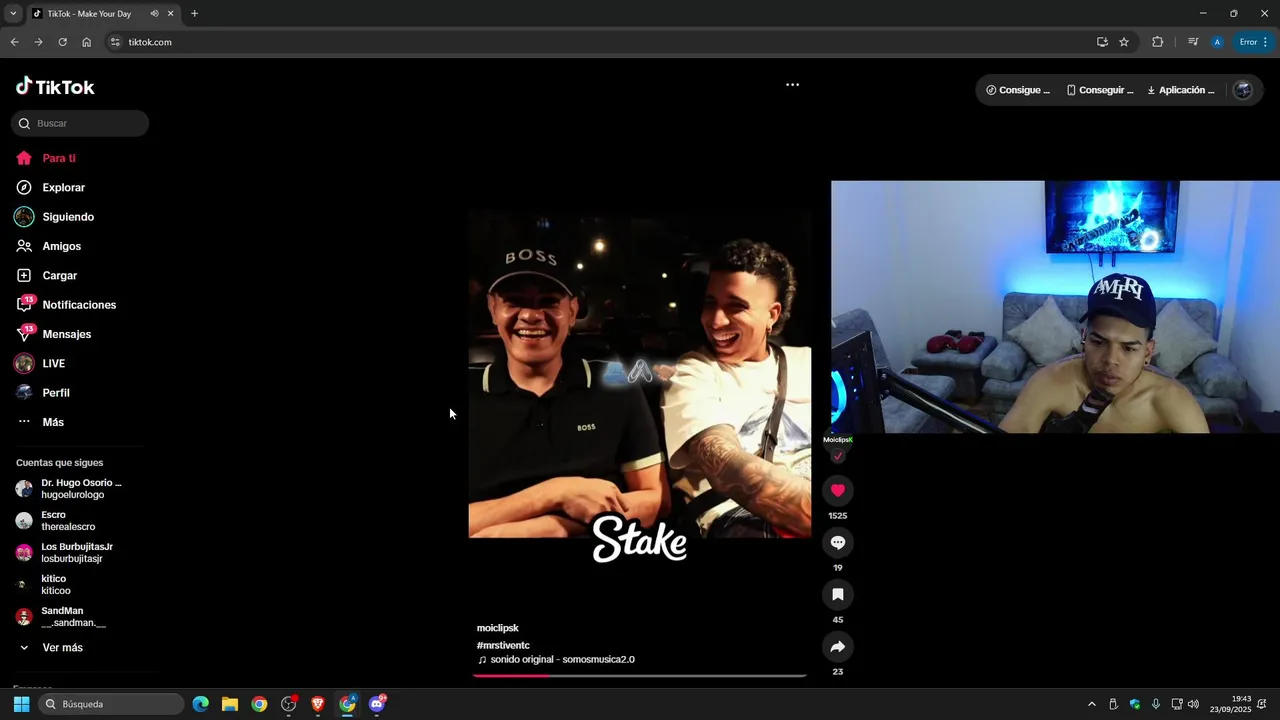The height and width of the screenshot is (720, 1280).
Task: Open Microsoft Edge from the taskbar
Action: click(x=201, y=704)
